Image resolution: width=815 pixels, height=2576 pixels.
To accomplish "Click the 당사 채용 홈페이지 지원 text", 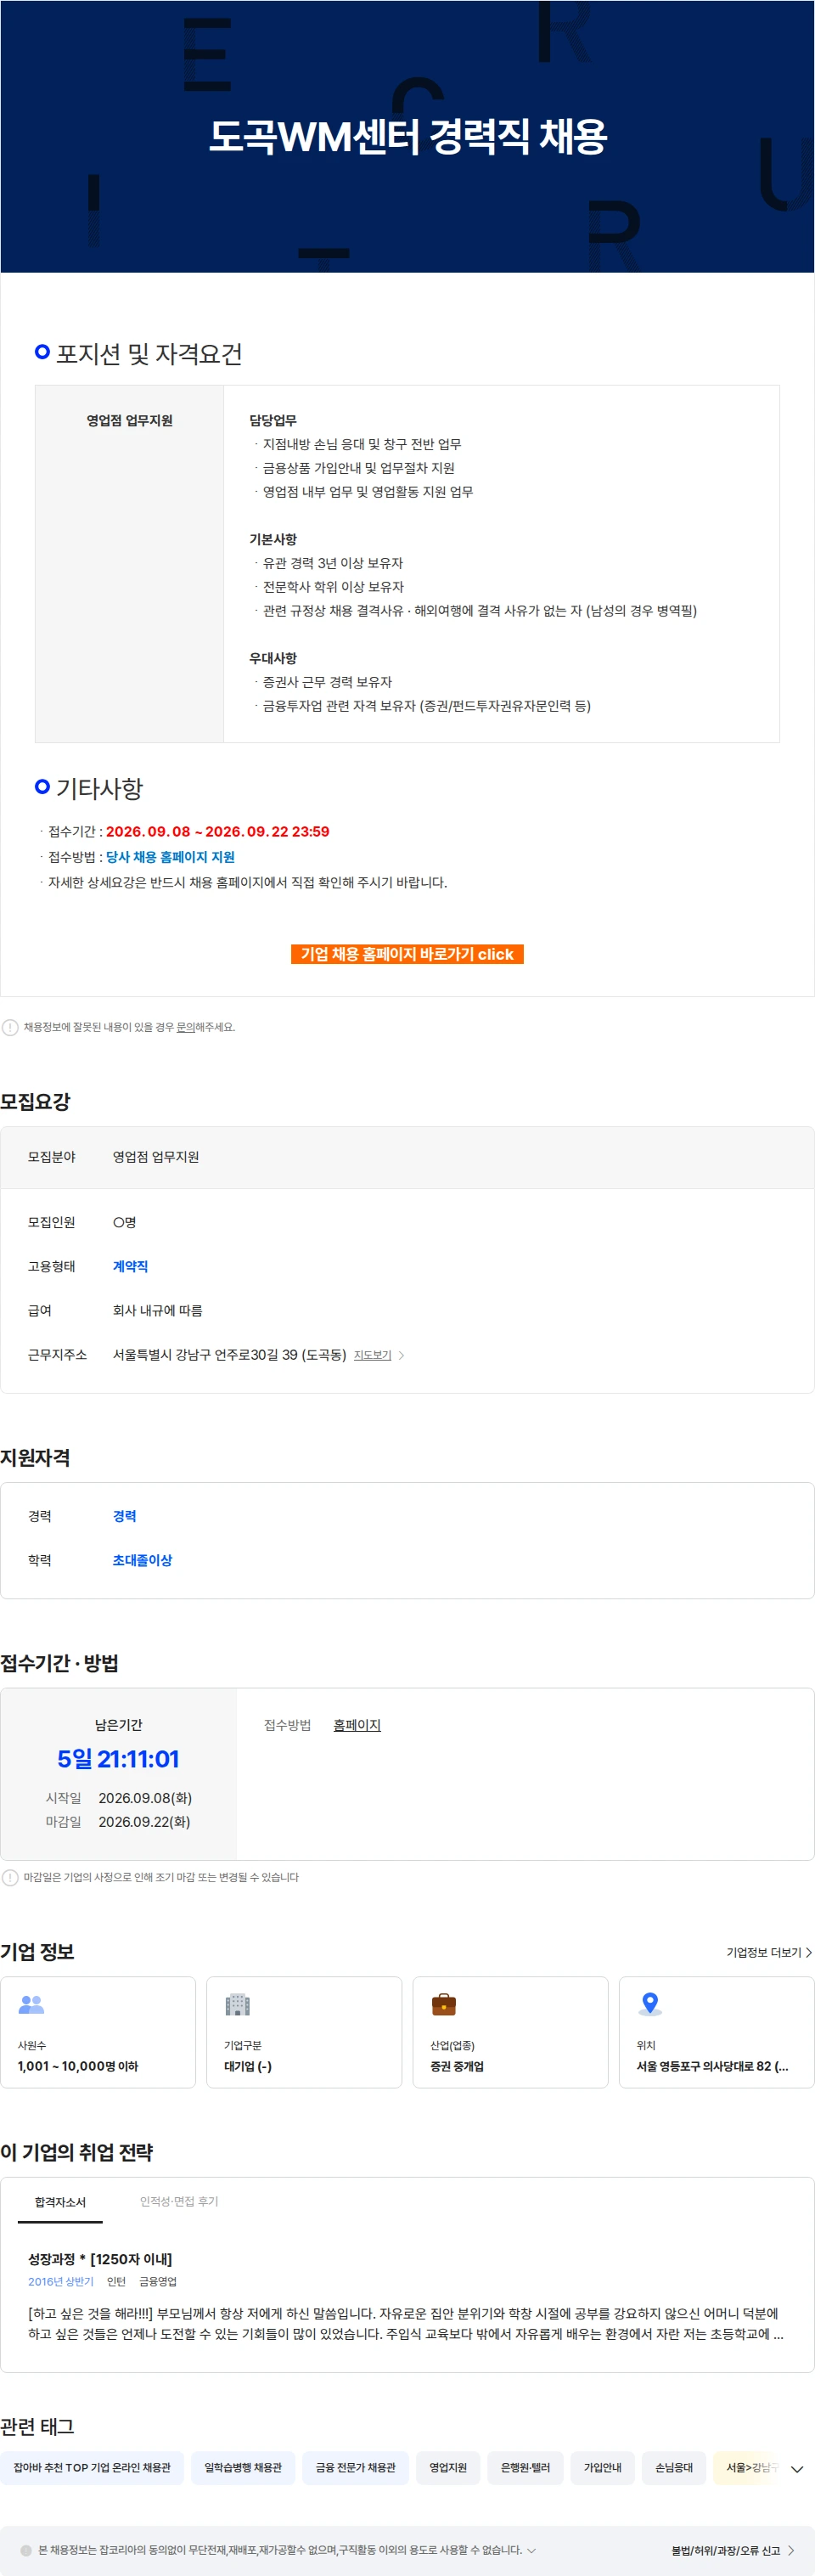I will (170, 857).
